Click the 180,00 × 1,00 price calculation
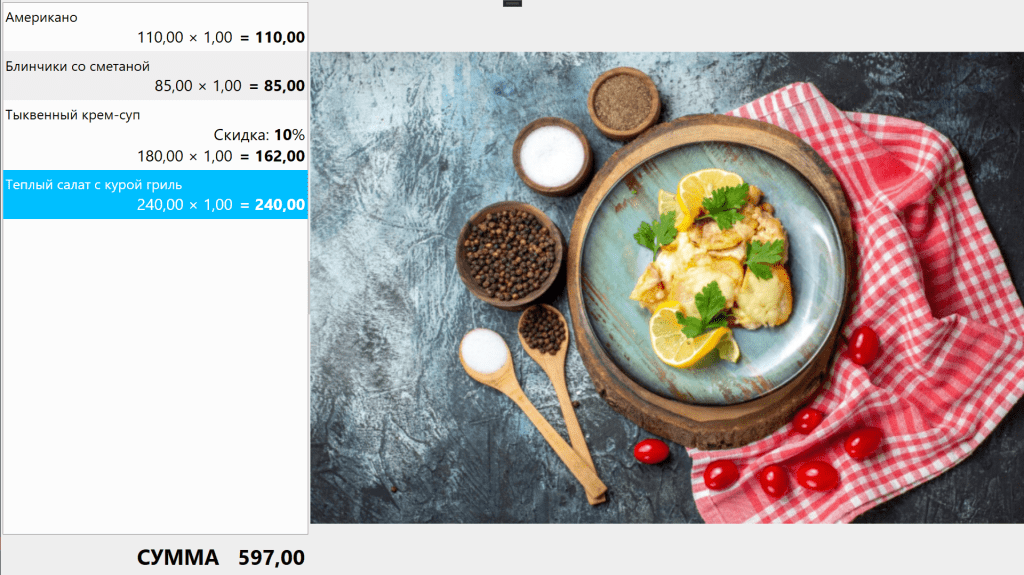The image size is (1024, 575). 185,156
